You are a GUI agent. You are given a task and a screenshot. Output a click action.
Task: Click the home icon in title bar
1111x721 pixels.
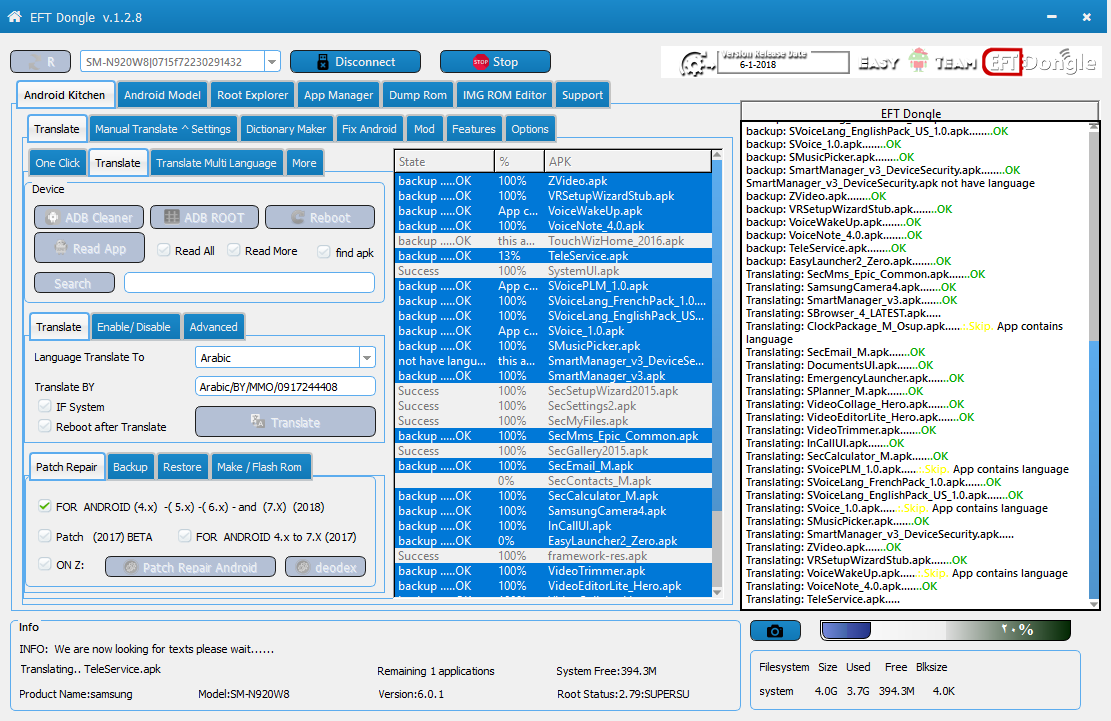[14, 16]
